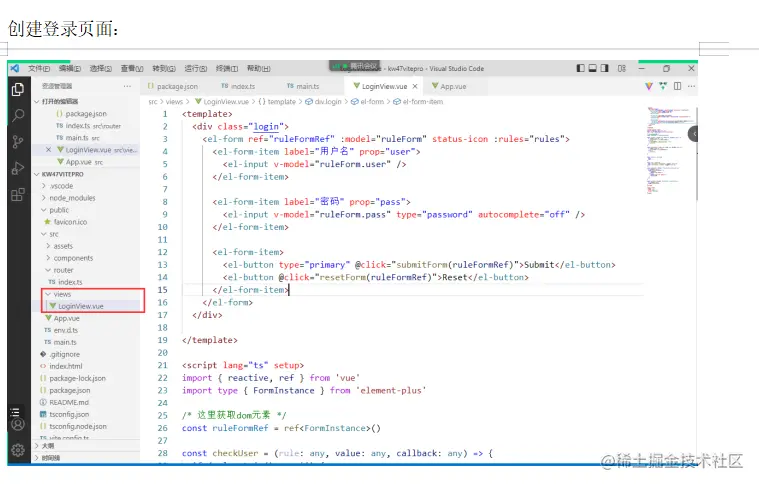Open the 编辑(E) menu
The image size is (759, 486).
click(x=70, y=68)
